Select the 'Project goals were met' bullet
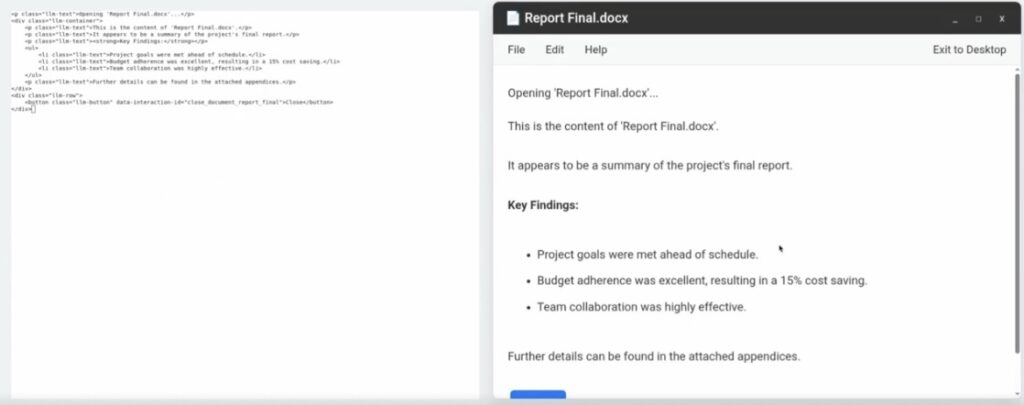Screen dimensions: 1024x405 click(647, 255)
